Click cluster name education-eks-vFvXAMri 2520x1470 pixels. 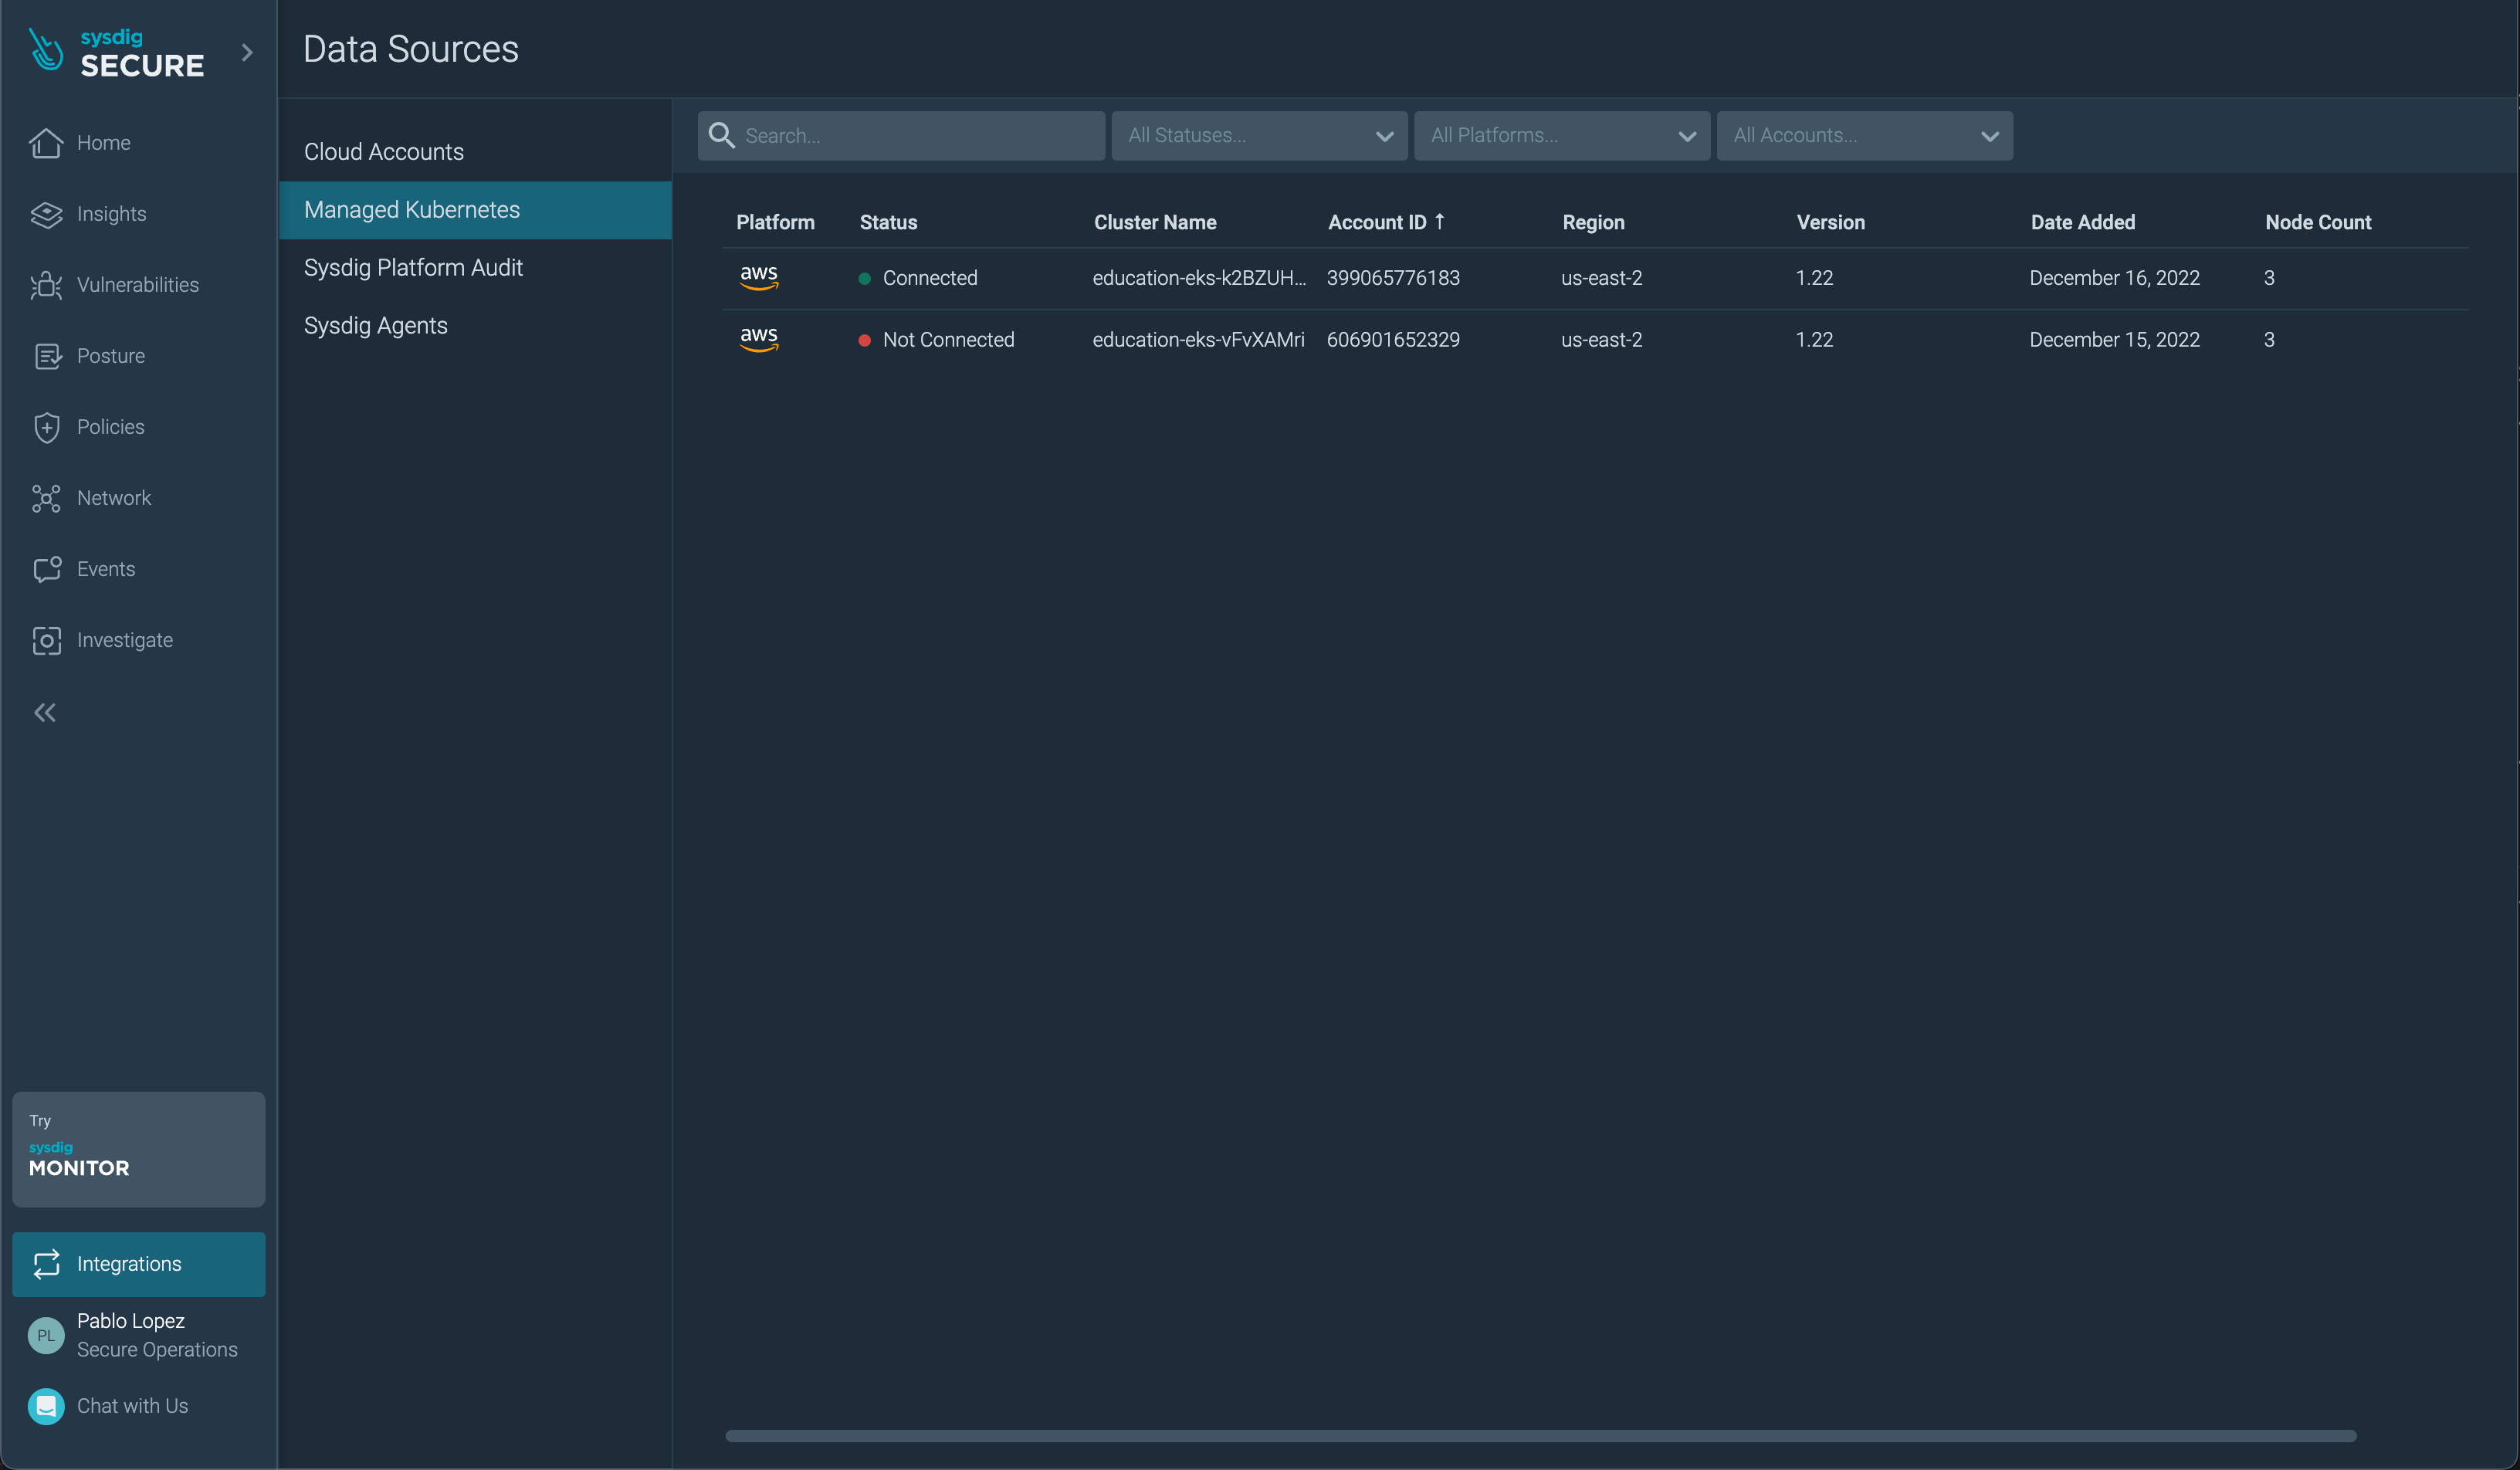[1198, 340]
